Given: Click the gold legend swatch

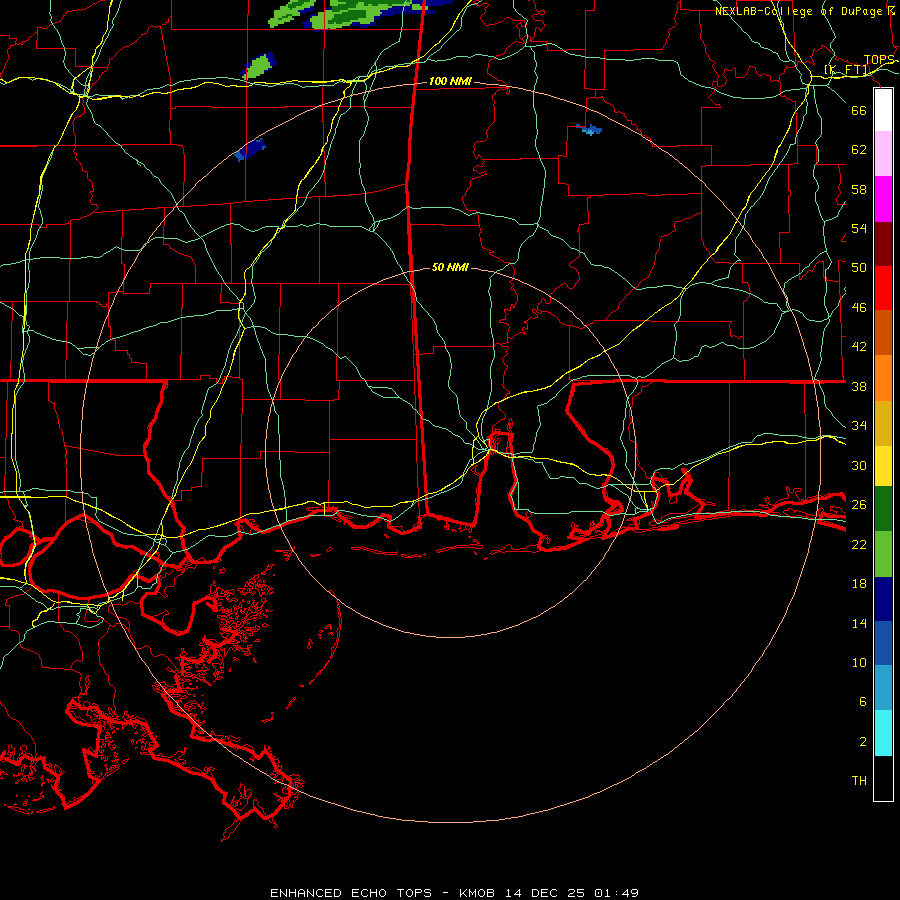Looking at the screenshot, I should click(x=883, y=423).
